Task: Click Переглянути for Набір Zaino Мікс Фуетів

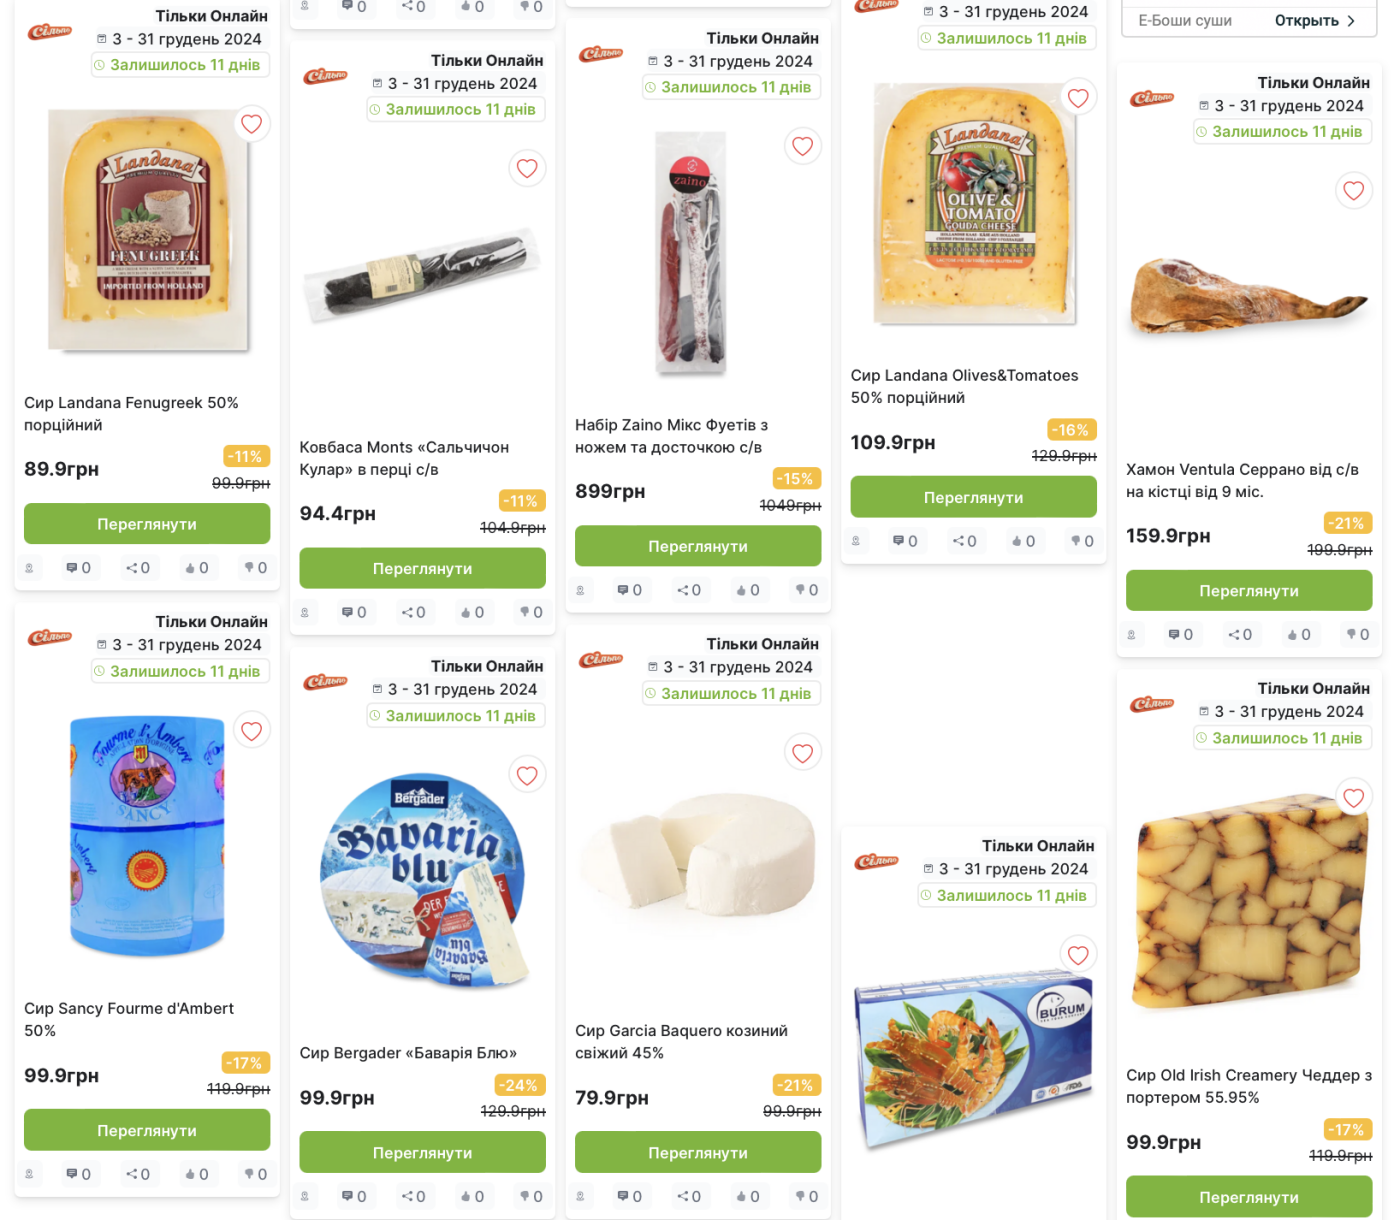Action: [698, 546]
